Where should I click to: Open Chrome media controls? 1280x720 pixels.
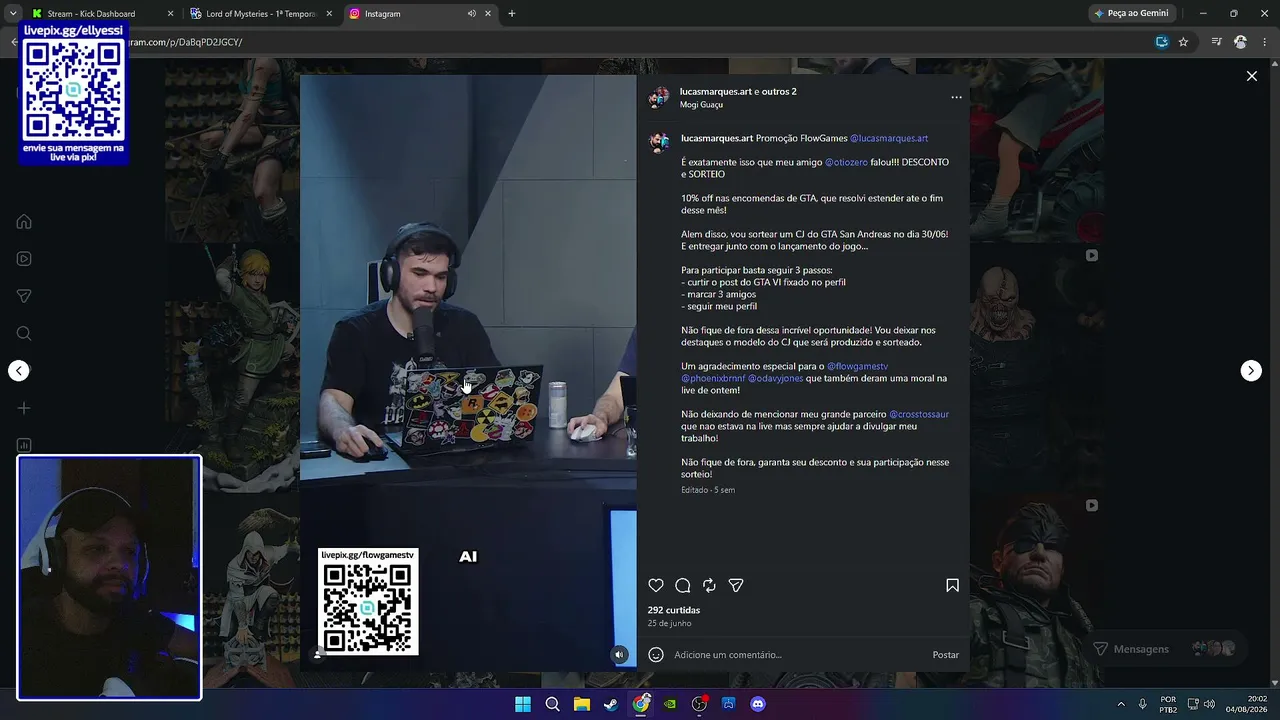tap(1216, 42)
